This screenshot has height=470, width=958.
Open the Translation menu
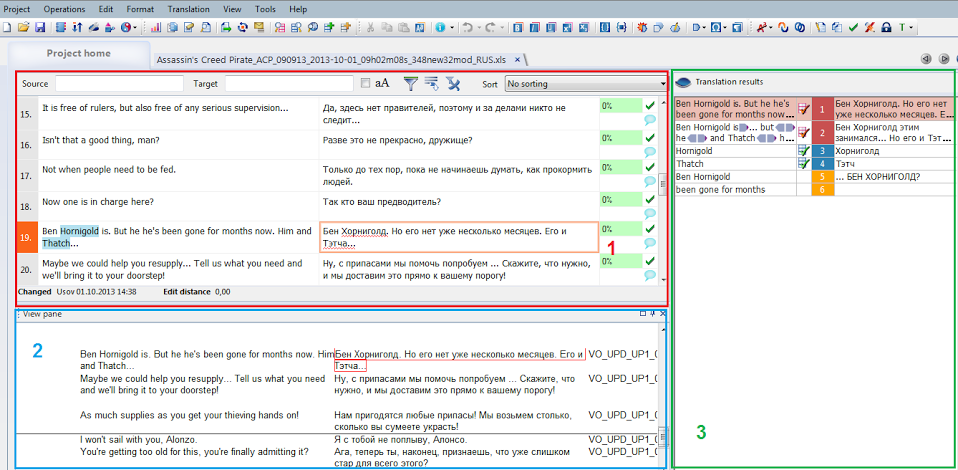coord(188,9)
